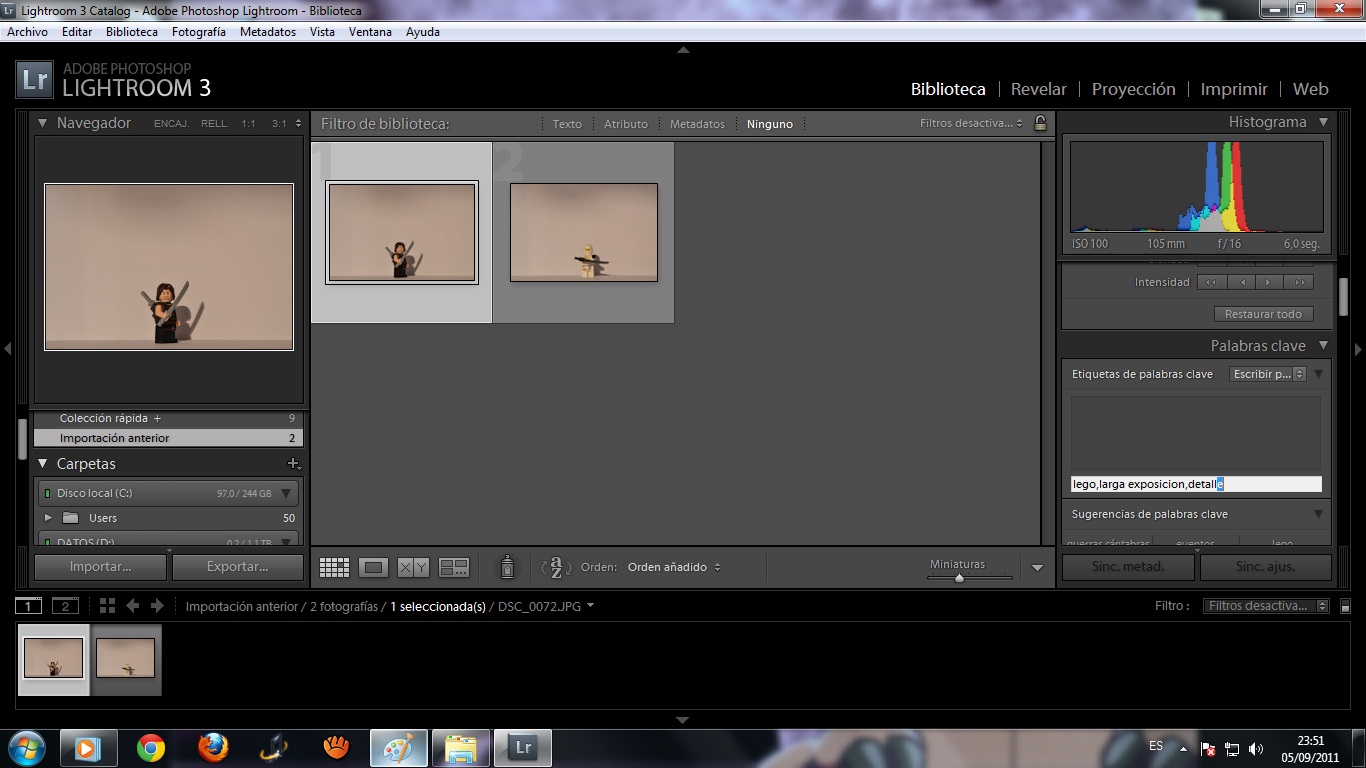Open the Fotografía menu

click(x=199, y=32)
